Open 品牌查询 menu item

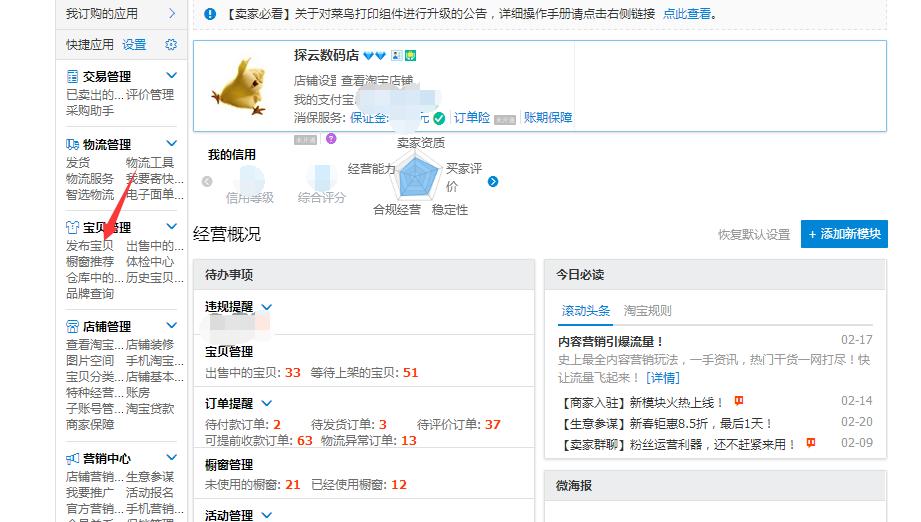pyautogui.click(x=90, y=294)
